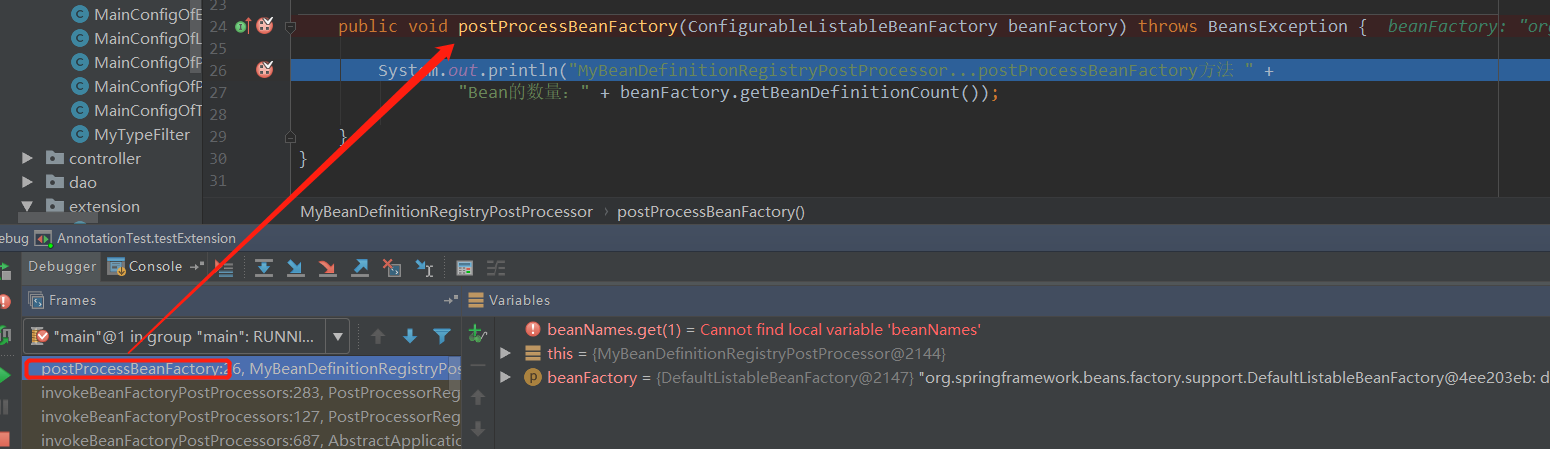Viewport: 1550px width, 449px height.
Task: Click the New Watch icon in Variables
Action: click(477, 335)
